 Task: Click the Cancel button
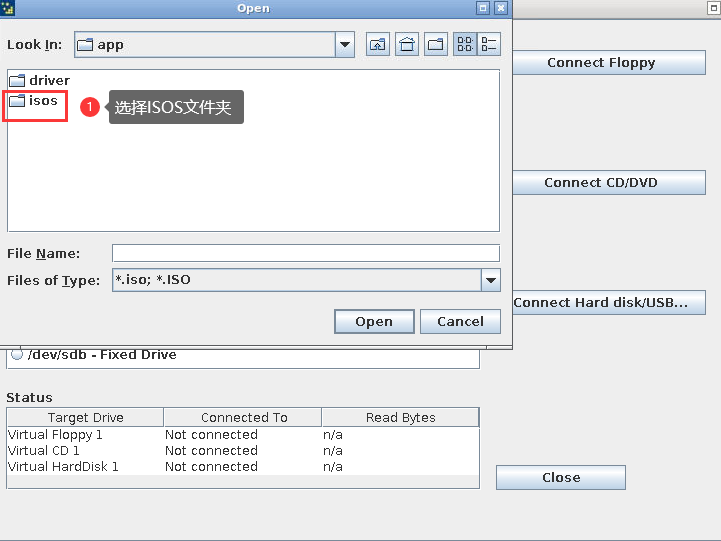tap(460, 322)
